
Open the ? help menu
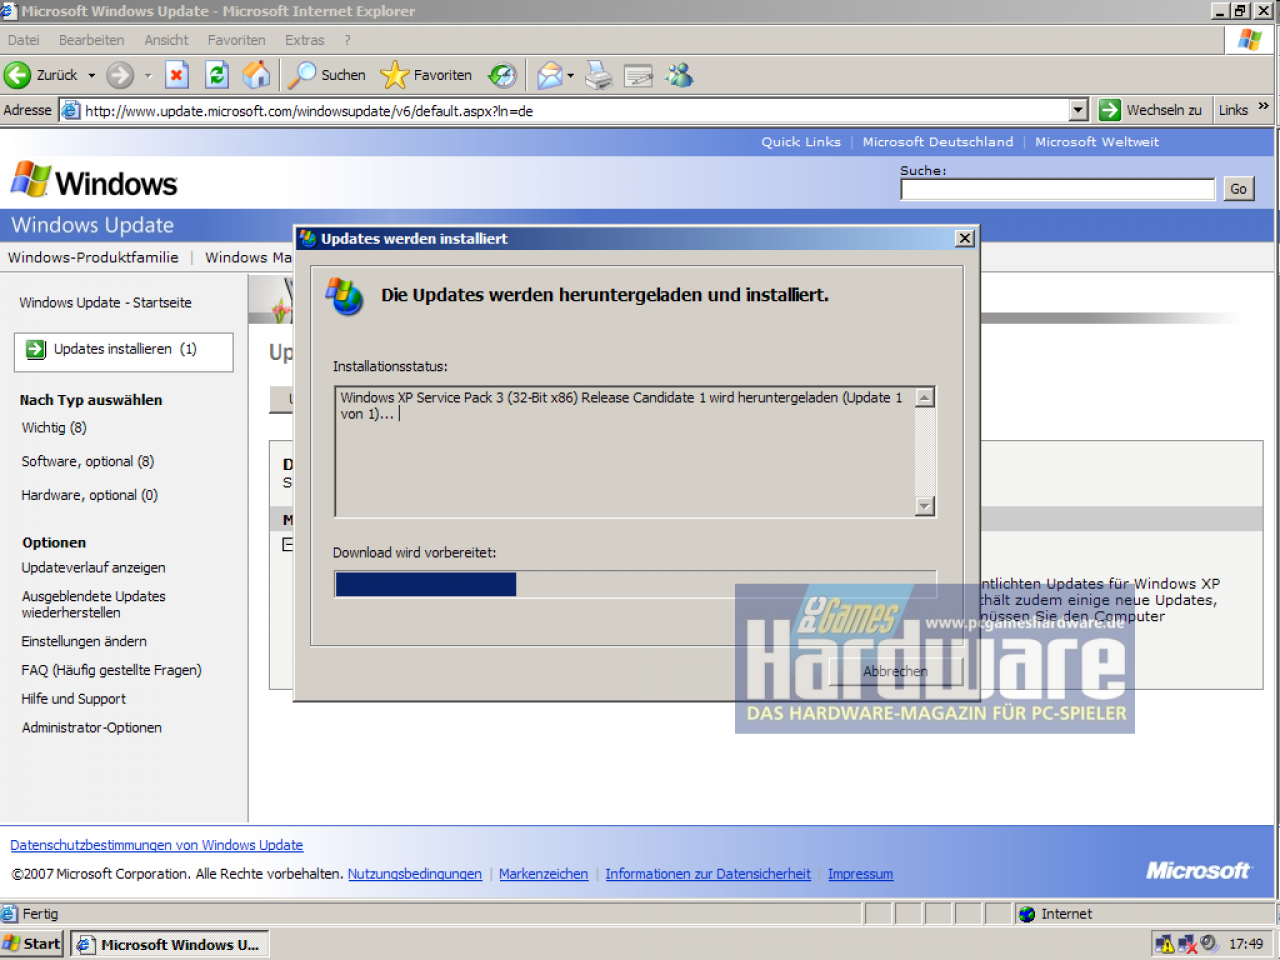click(x=347, y=40)
